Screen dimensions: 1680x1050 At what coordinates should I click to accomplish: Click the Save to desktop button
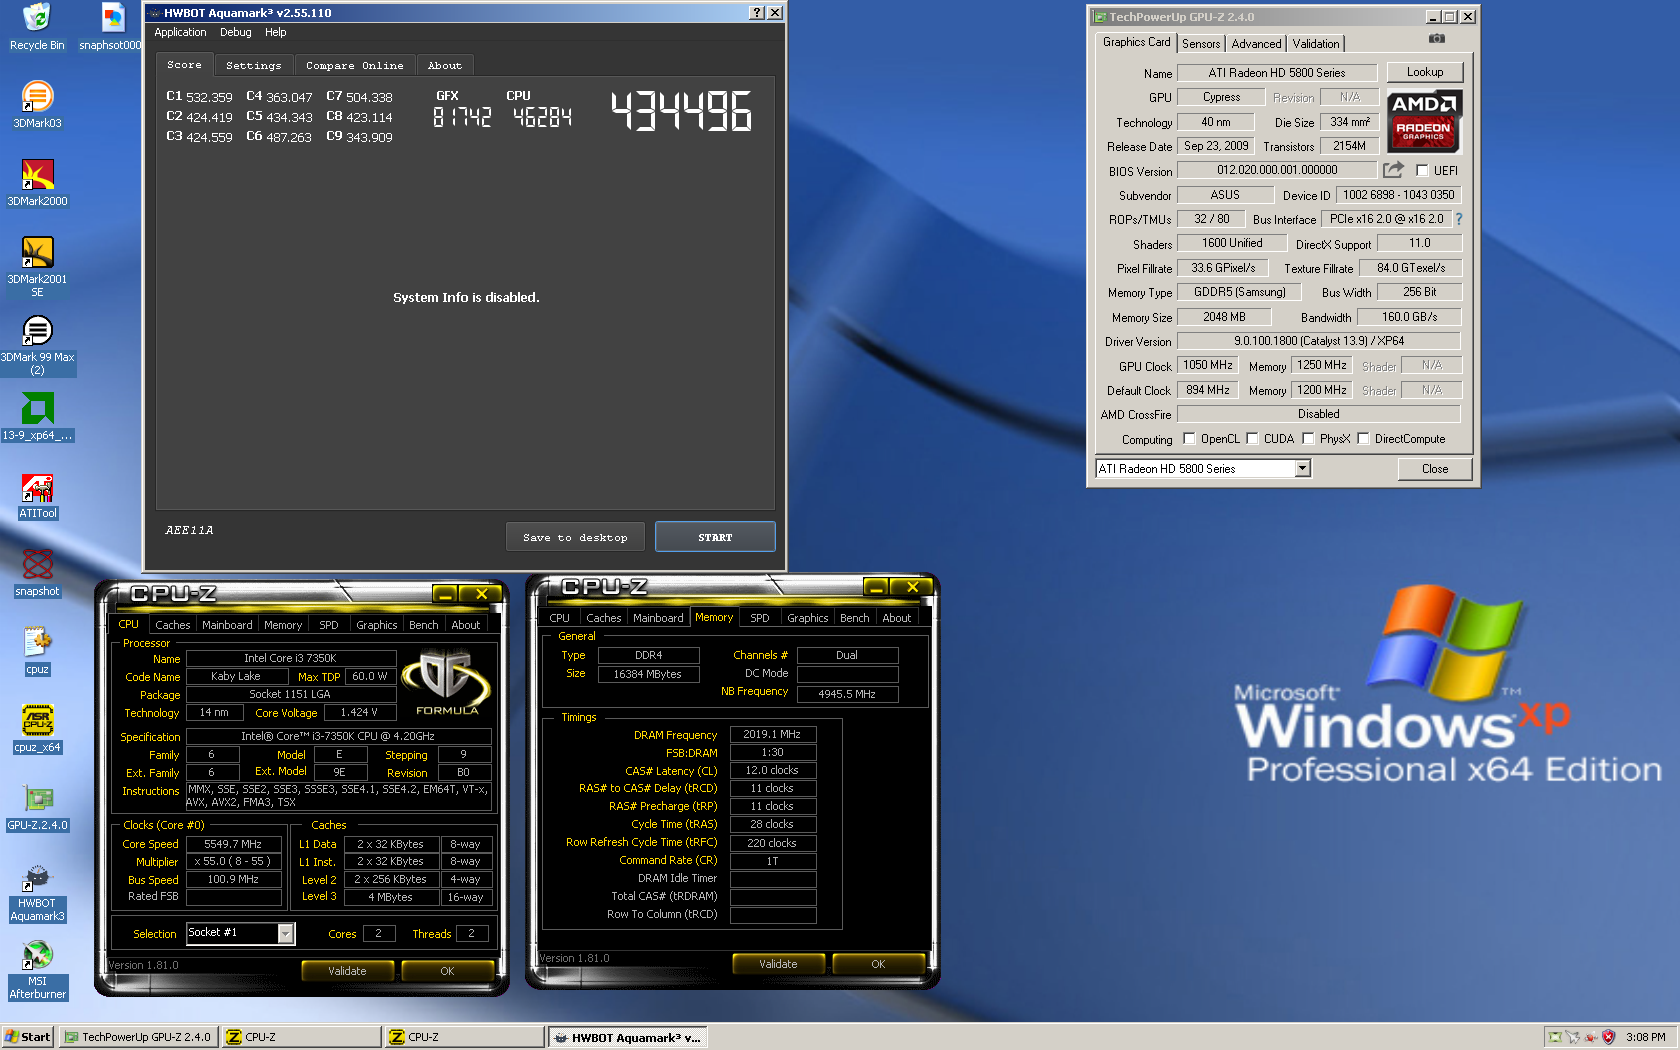point(575,537)
